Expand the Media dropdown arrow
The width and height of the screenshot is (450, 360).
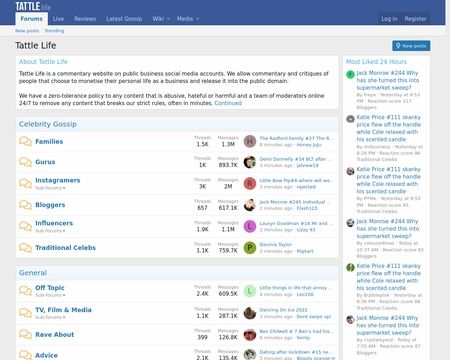[x=197, y=19]
